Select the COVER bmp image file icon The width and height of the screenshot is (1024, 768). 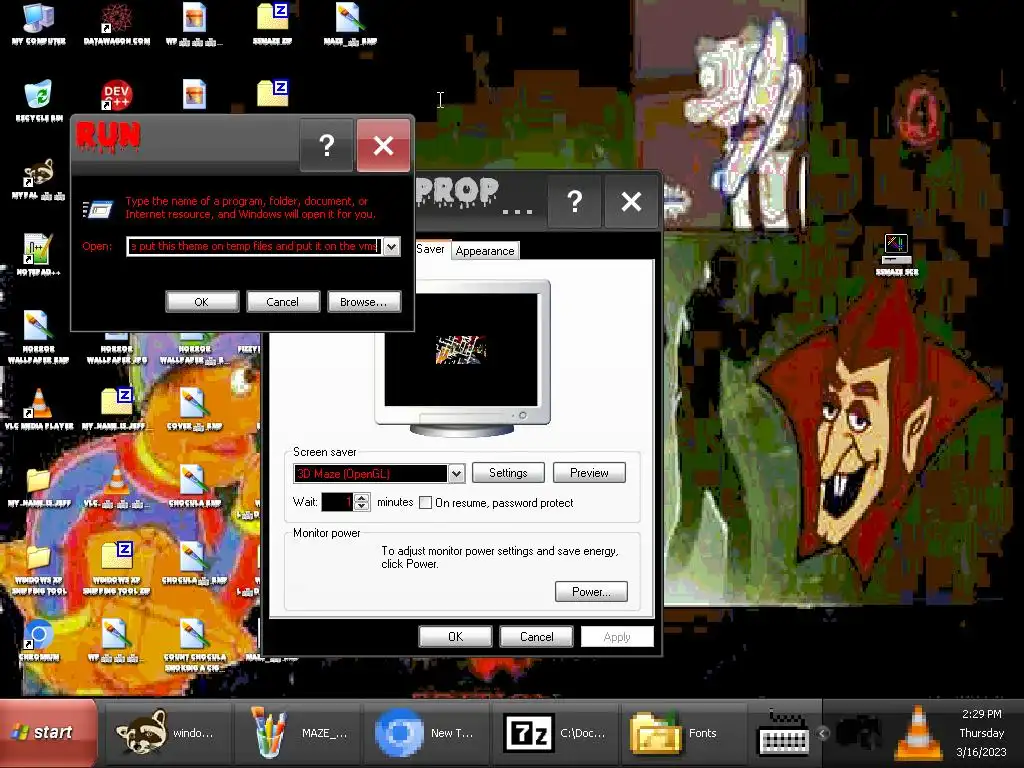[193, 409]
